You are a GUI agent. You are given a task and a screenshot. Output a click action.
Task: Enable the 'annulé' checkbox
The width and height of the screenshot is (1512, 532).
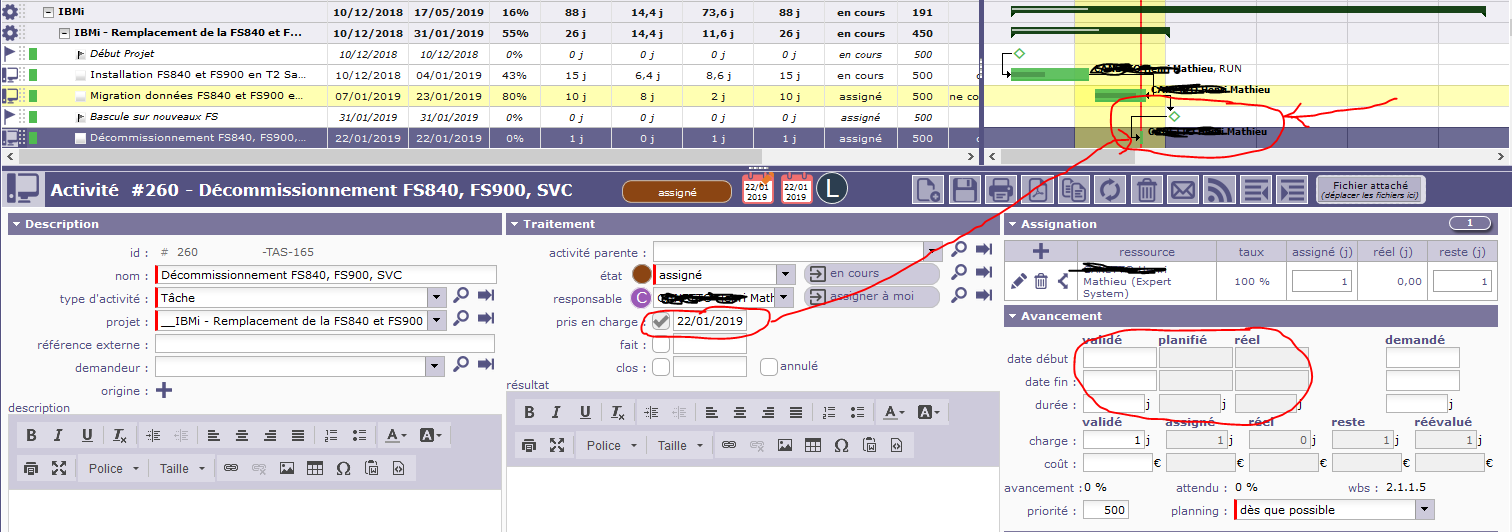pos(769,367)
